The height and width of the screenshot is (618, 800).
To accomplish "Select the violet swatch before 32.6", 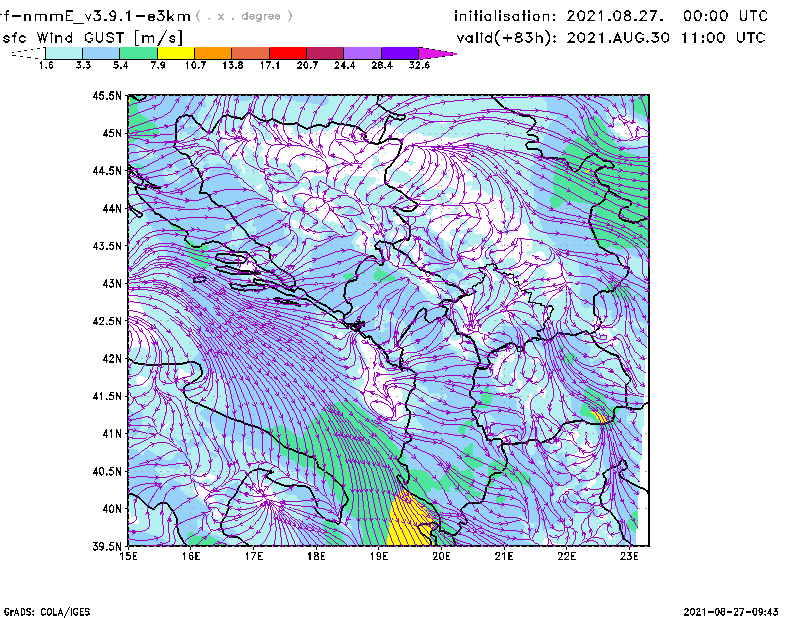I will (x=400, y=53).
